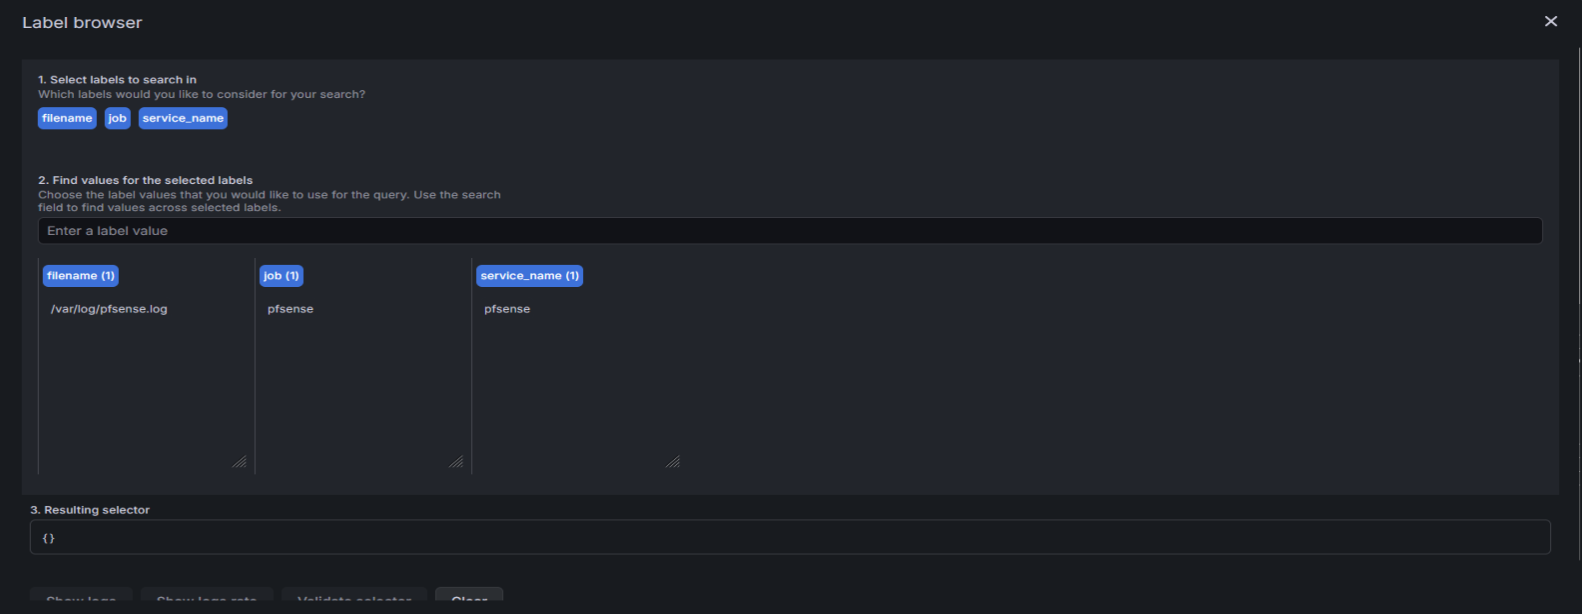The width and height of the screenshot is (1582, 614).
Task: Close the Label browser dialog
Action: click(x=1550, y=21)
